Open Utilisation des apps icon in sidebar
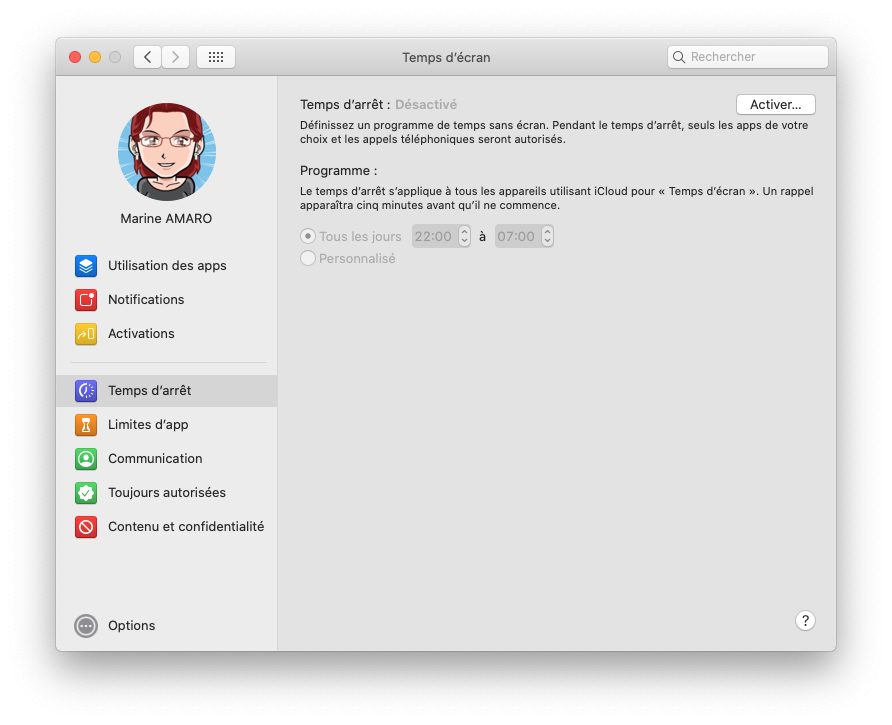 point(86,266)
